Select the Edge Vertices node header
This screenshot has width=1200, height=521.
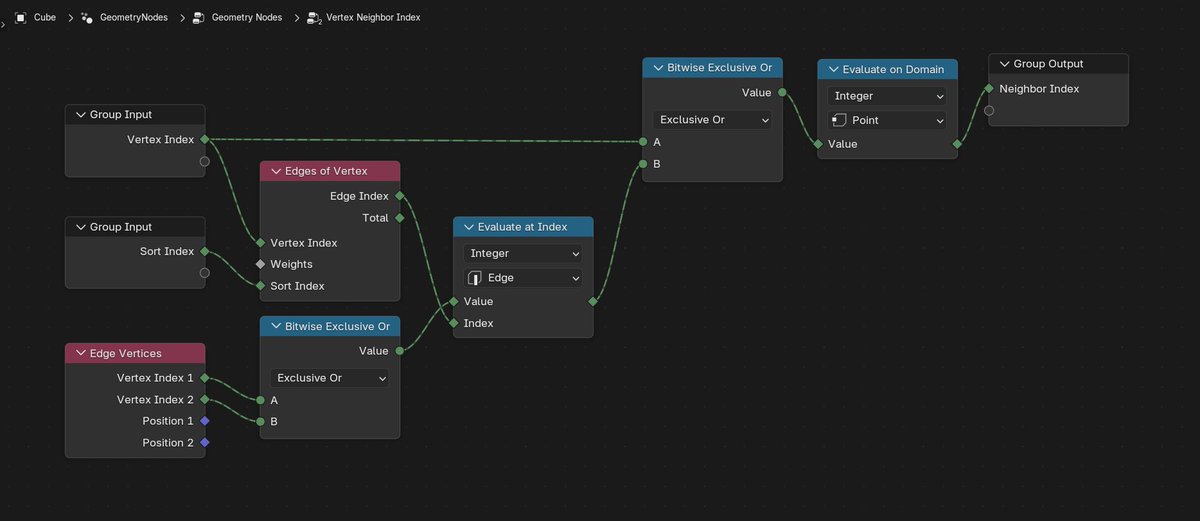point(135,353)
